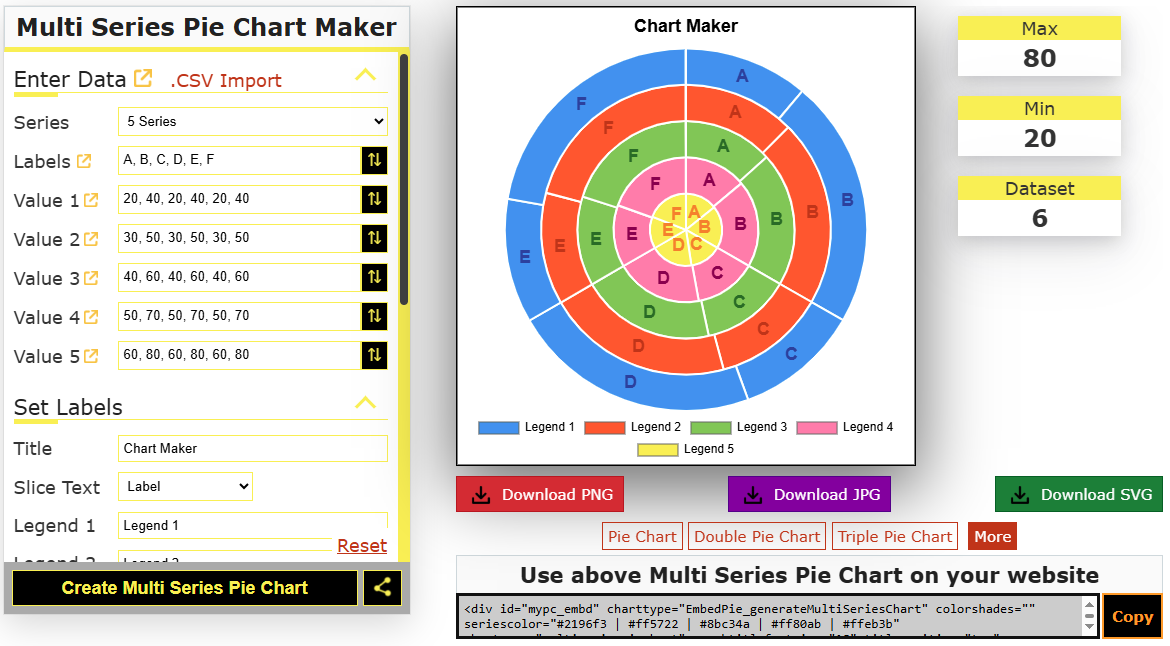
Task: Click the swap arrows icon beside Value 1
Action: [x=374, y=199]
